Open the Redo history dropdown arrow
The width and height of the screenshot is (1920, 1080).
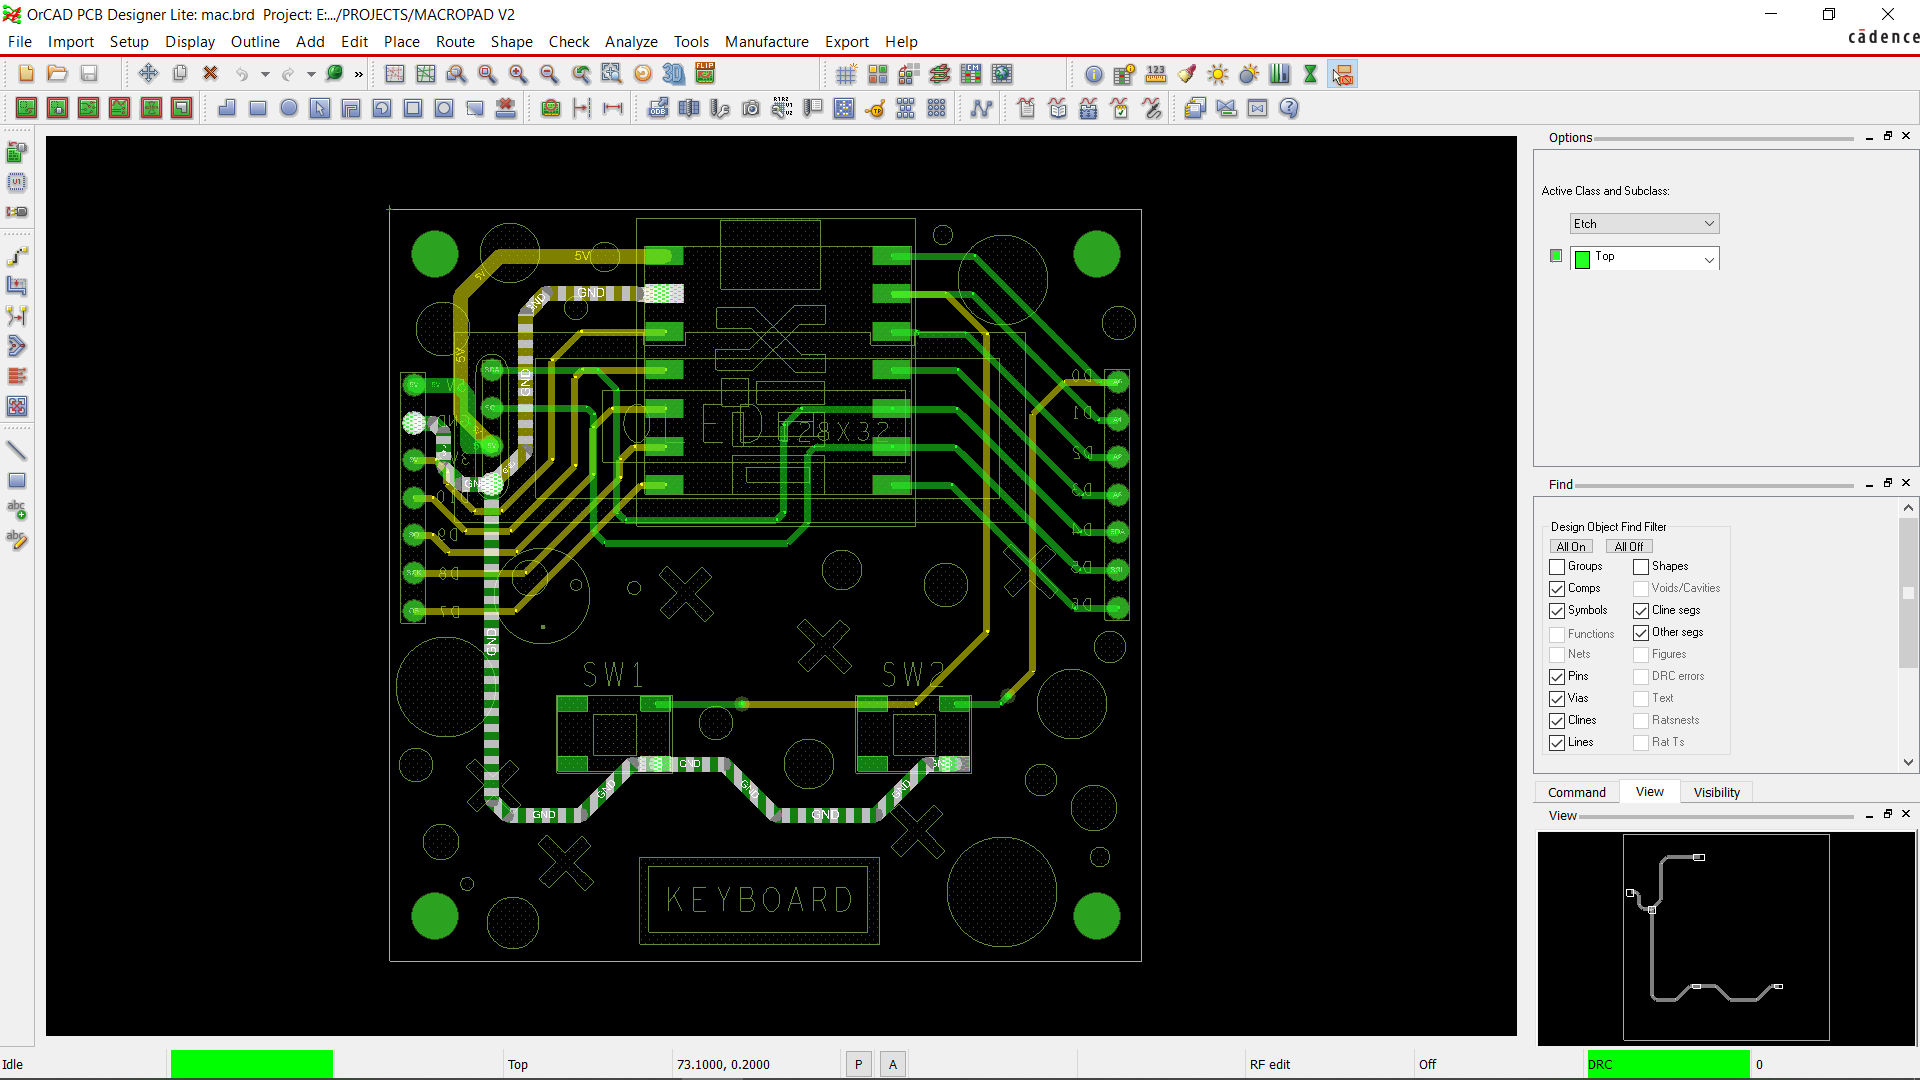click(311, 74)
